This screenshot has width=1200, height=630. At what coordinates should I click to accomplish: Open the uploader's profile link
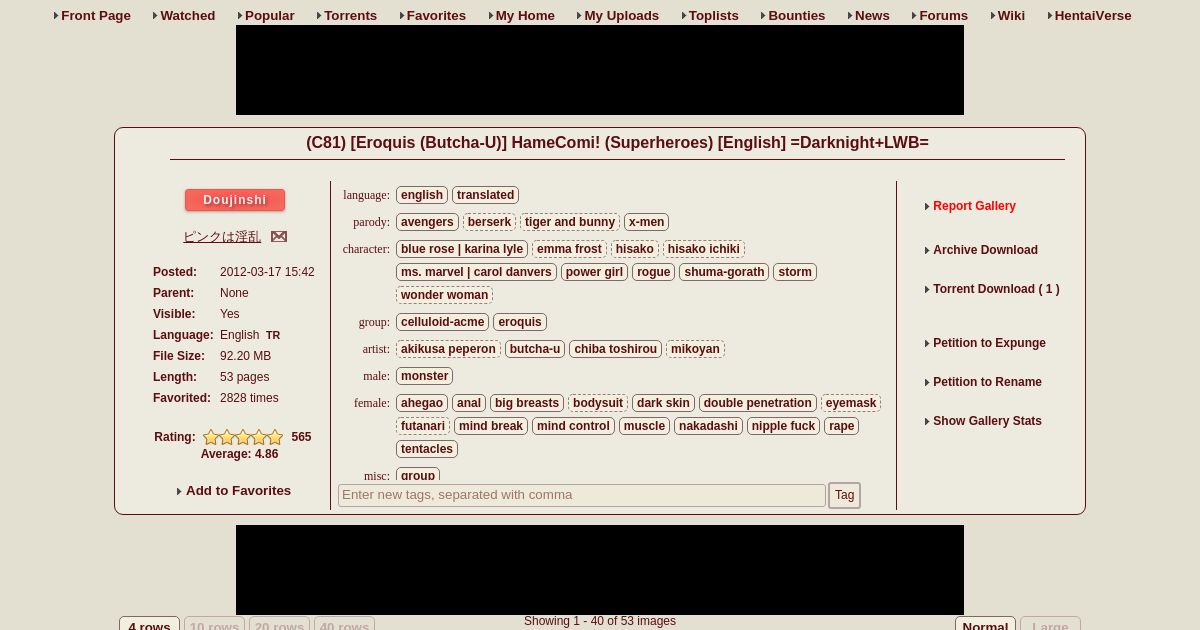pos(222,237)
